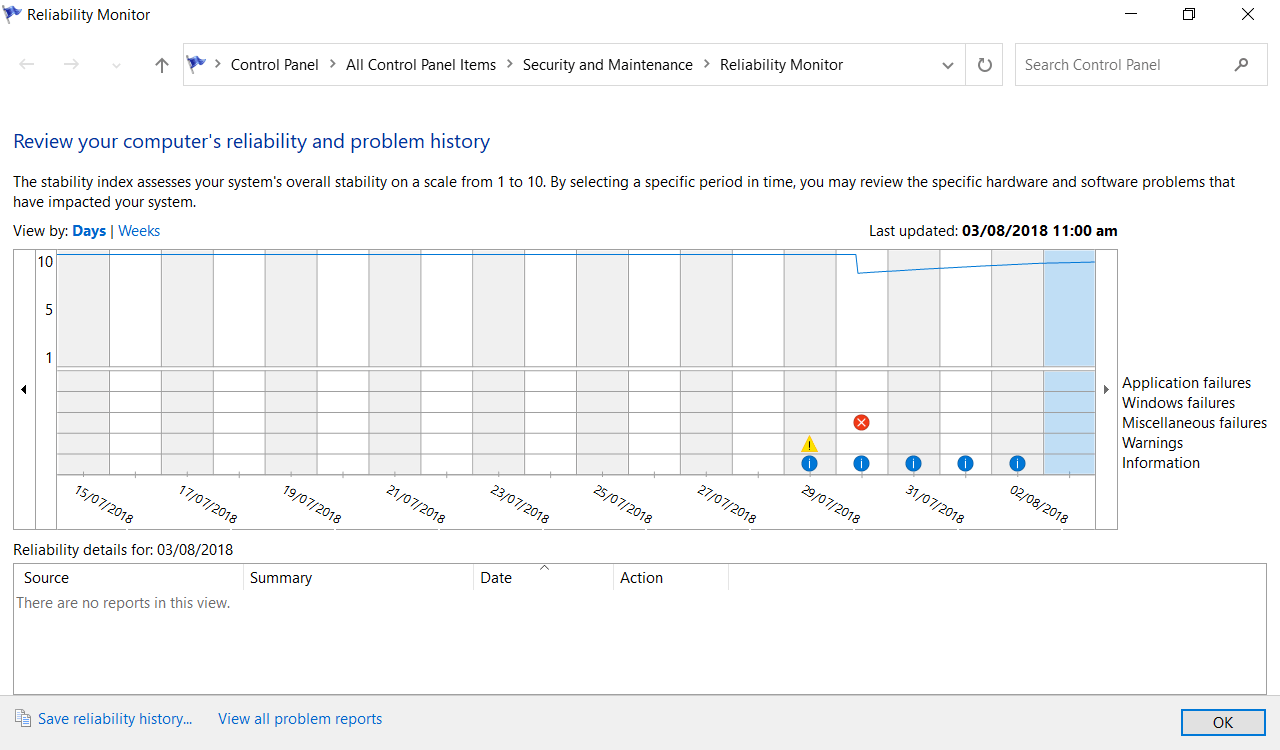Click the information icon for 31/07/2018
Image resolution: width=1280 pixels, height=750 pixels.
coord(913,463)
